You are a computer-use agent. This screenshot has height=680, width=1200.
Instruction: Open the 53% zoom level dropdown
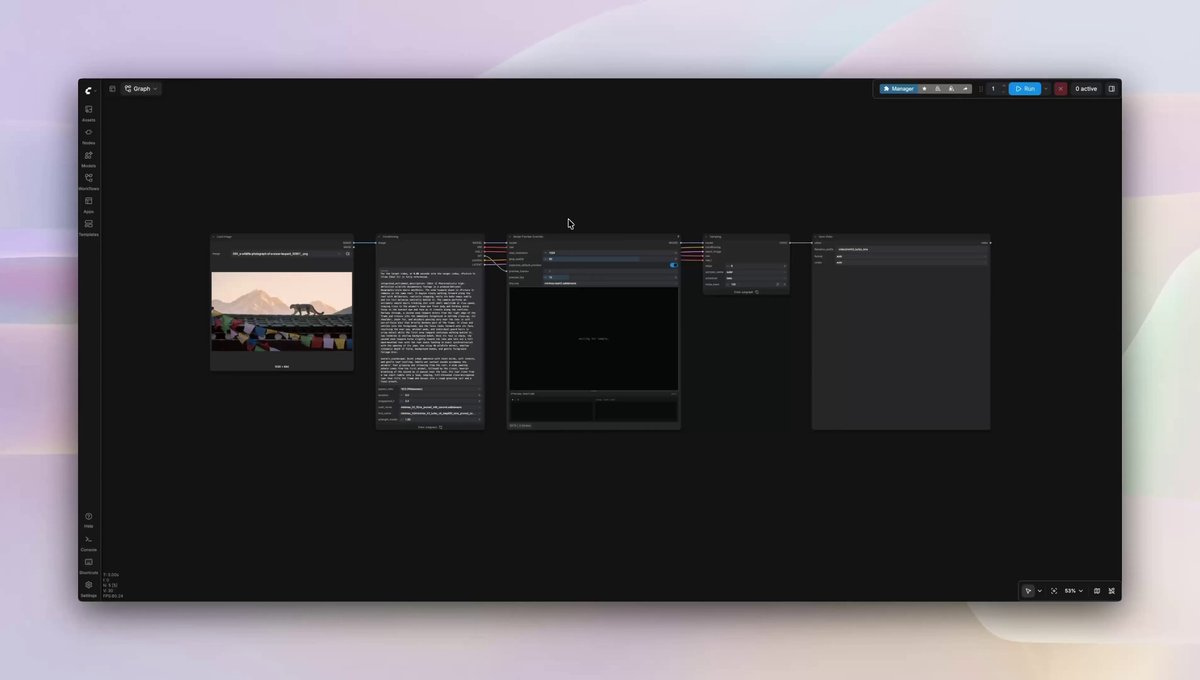[x=1073, y=591]
